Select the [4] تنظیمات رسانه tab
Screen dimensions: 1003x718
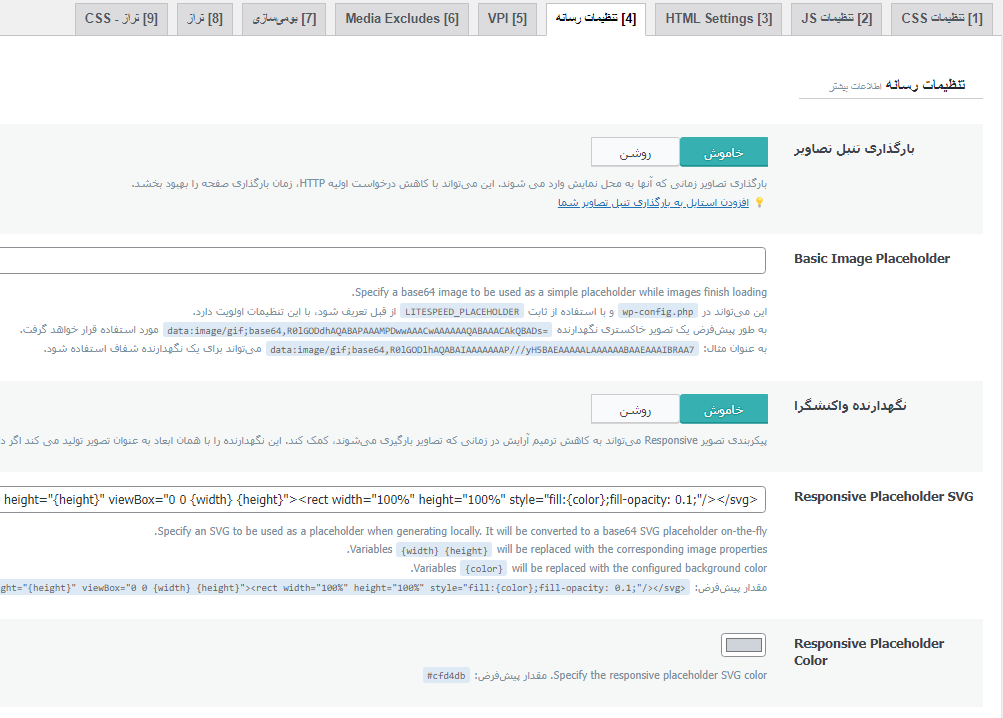coord(595,19)
